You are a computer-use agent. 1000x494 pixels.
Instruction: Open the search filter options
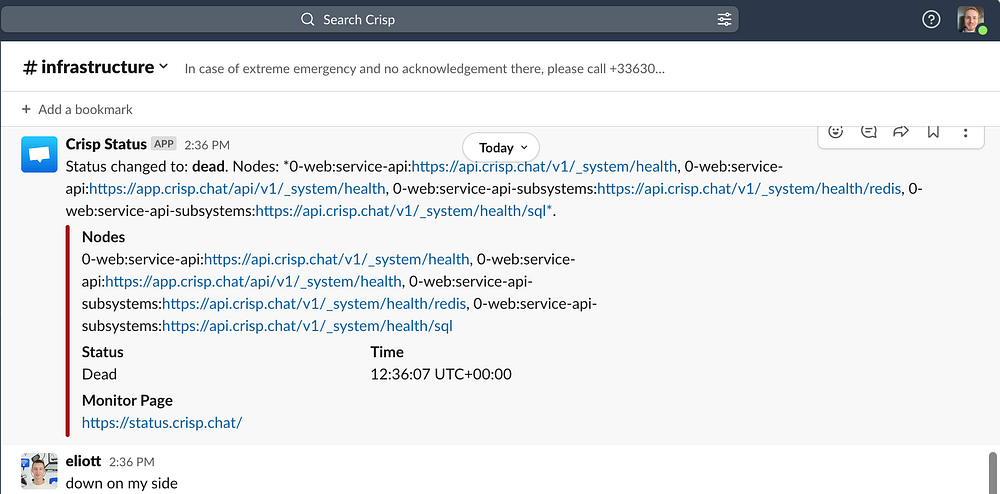click(724, 20)
